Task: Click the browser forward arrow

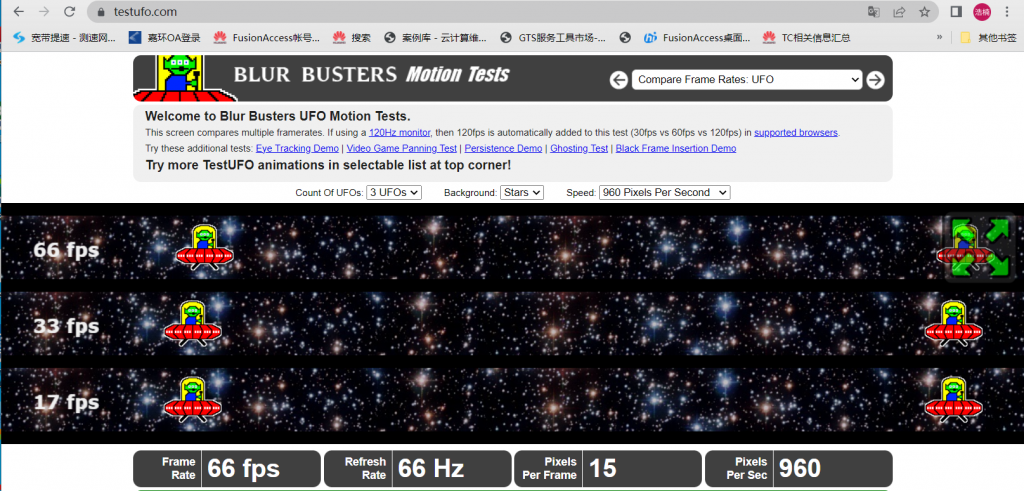Action: click(x=44, y=12)
